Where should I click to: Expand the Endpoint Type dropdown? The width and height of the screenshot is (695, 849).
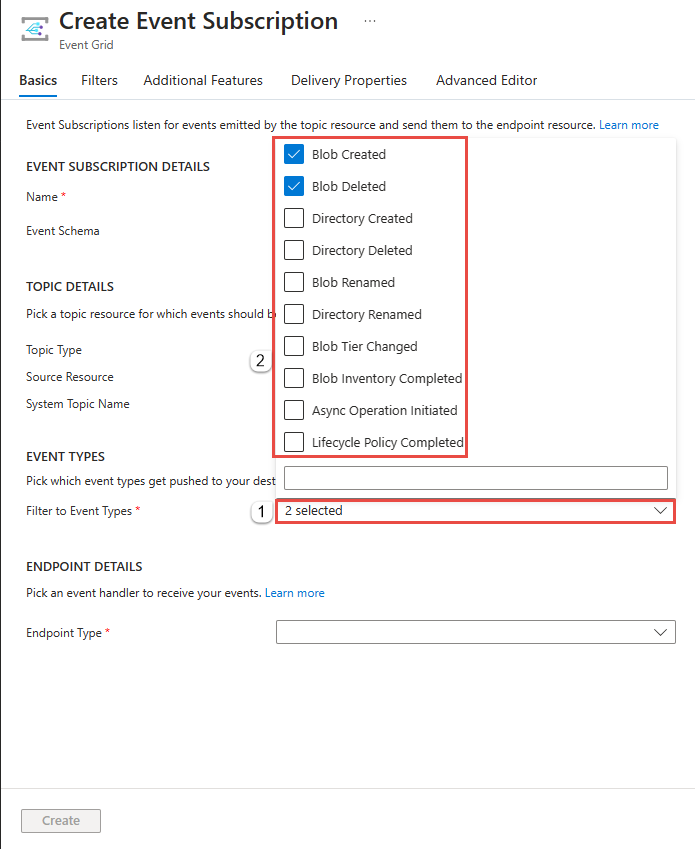(x=476, y=632)
